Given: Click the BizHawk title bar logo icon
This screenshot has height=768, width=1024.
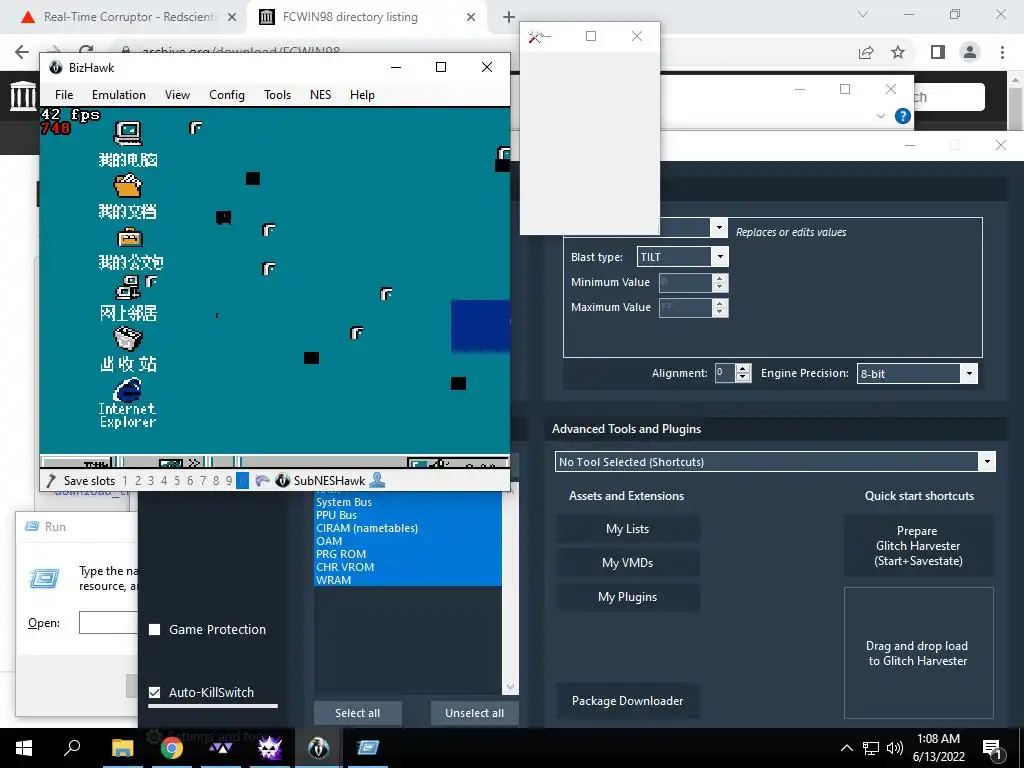Looking at the screenshot, I should [x=56, y=67].
